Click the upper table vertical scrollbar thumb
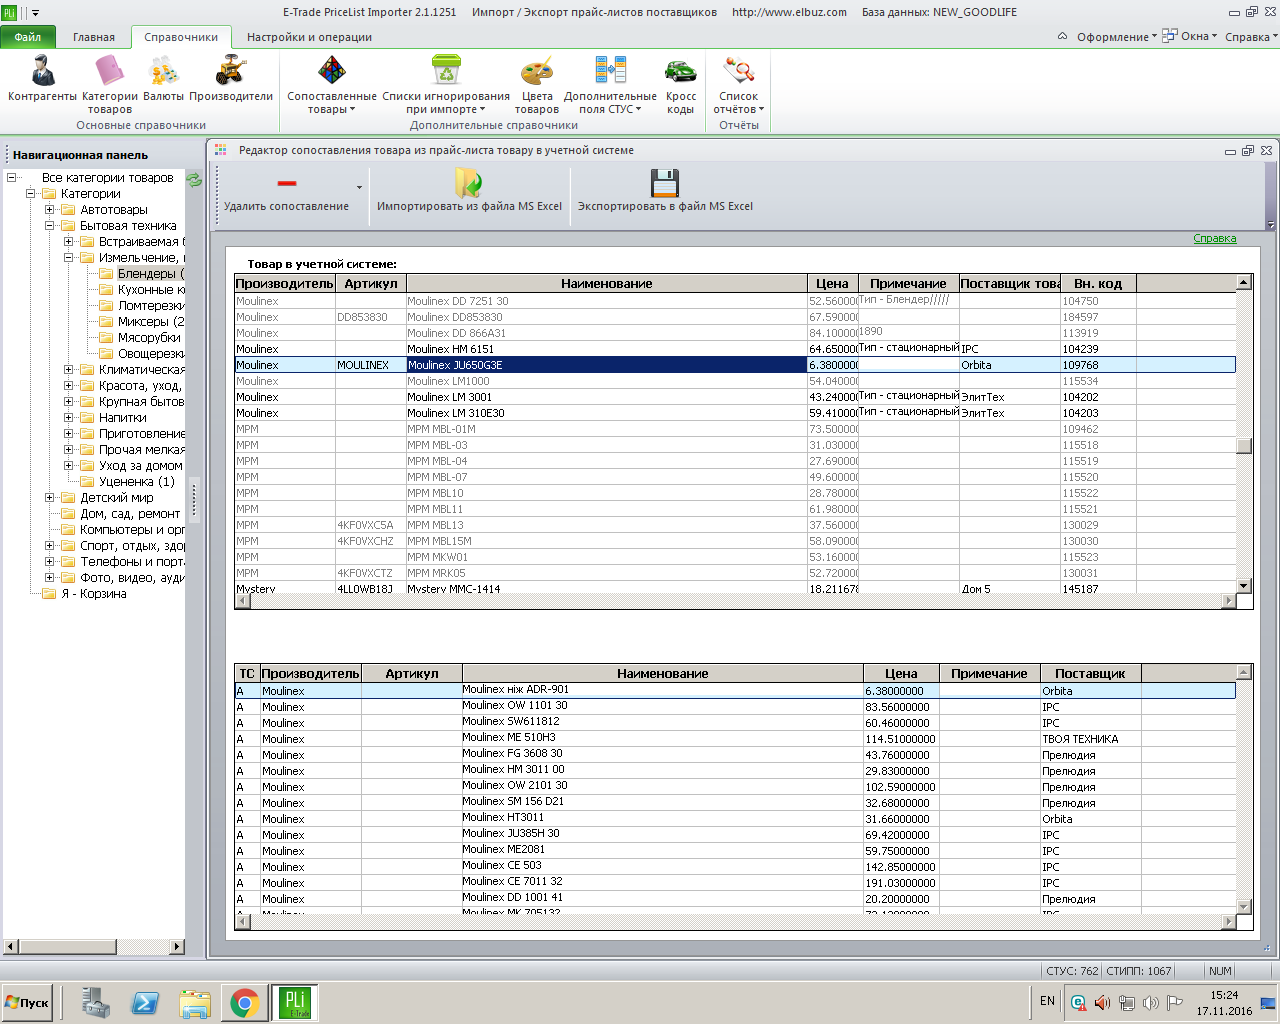The width and height of the screenshot is (1280, 1024). pyautogui.click(x=1244, y=446)
